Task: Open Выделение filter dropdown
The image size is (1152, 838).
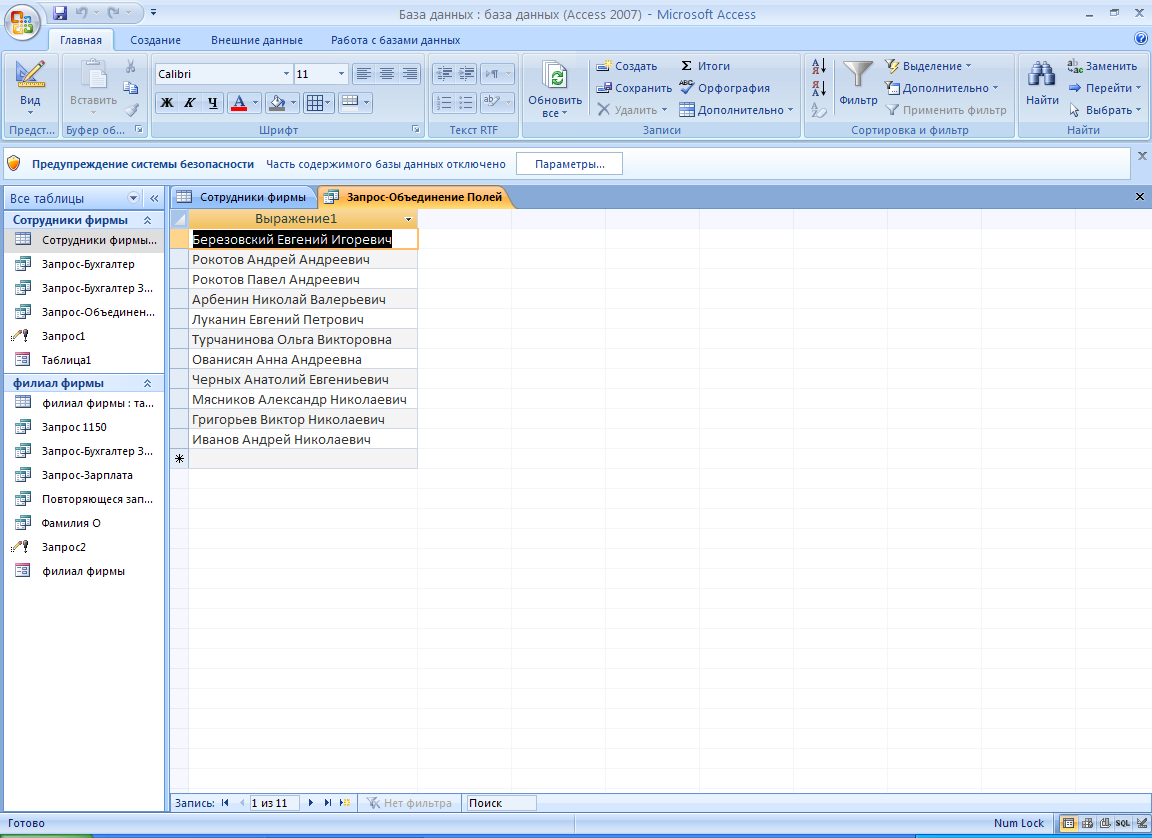Action: tap(929, 66)
